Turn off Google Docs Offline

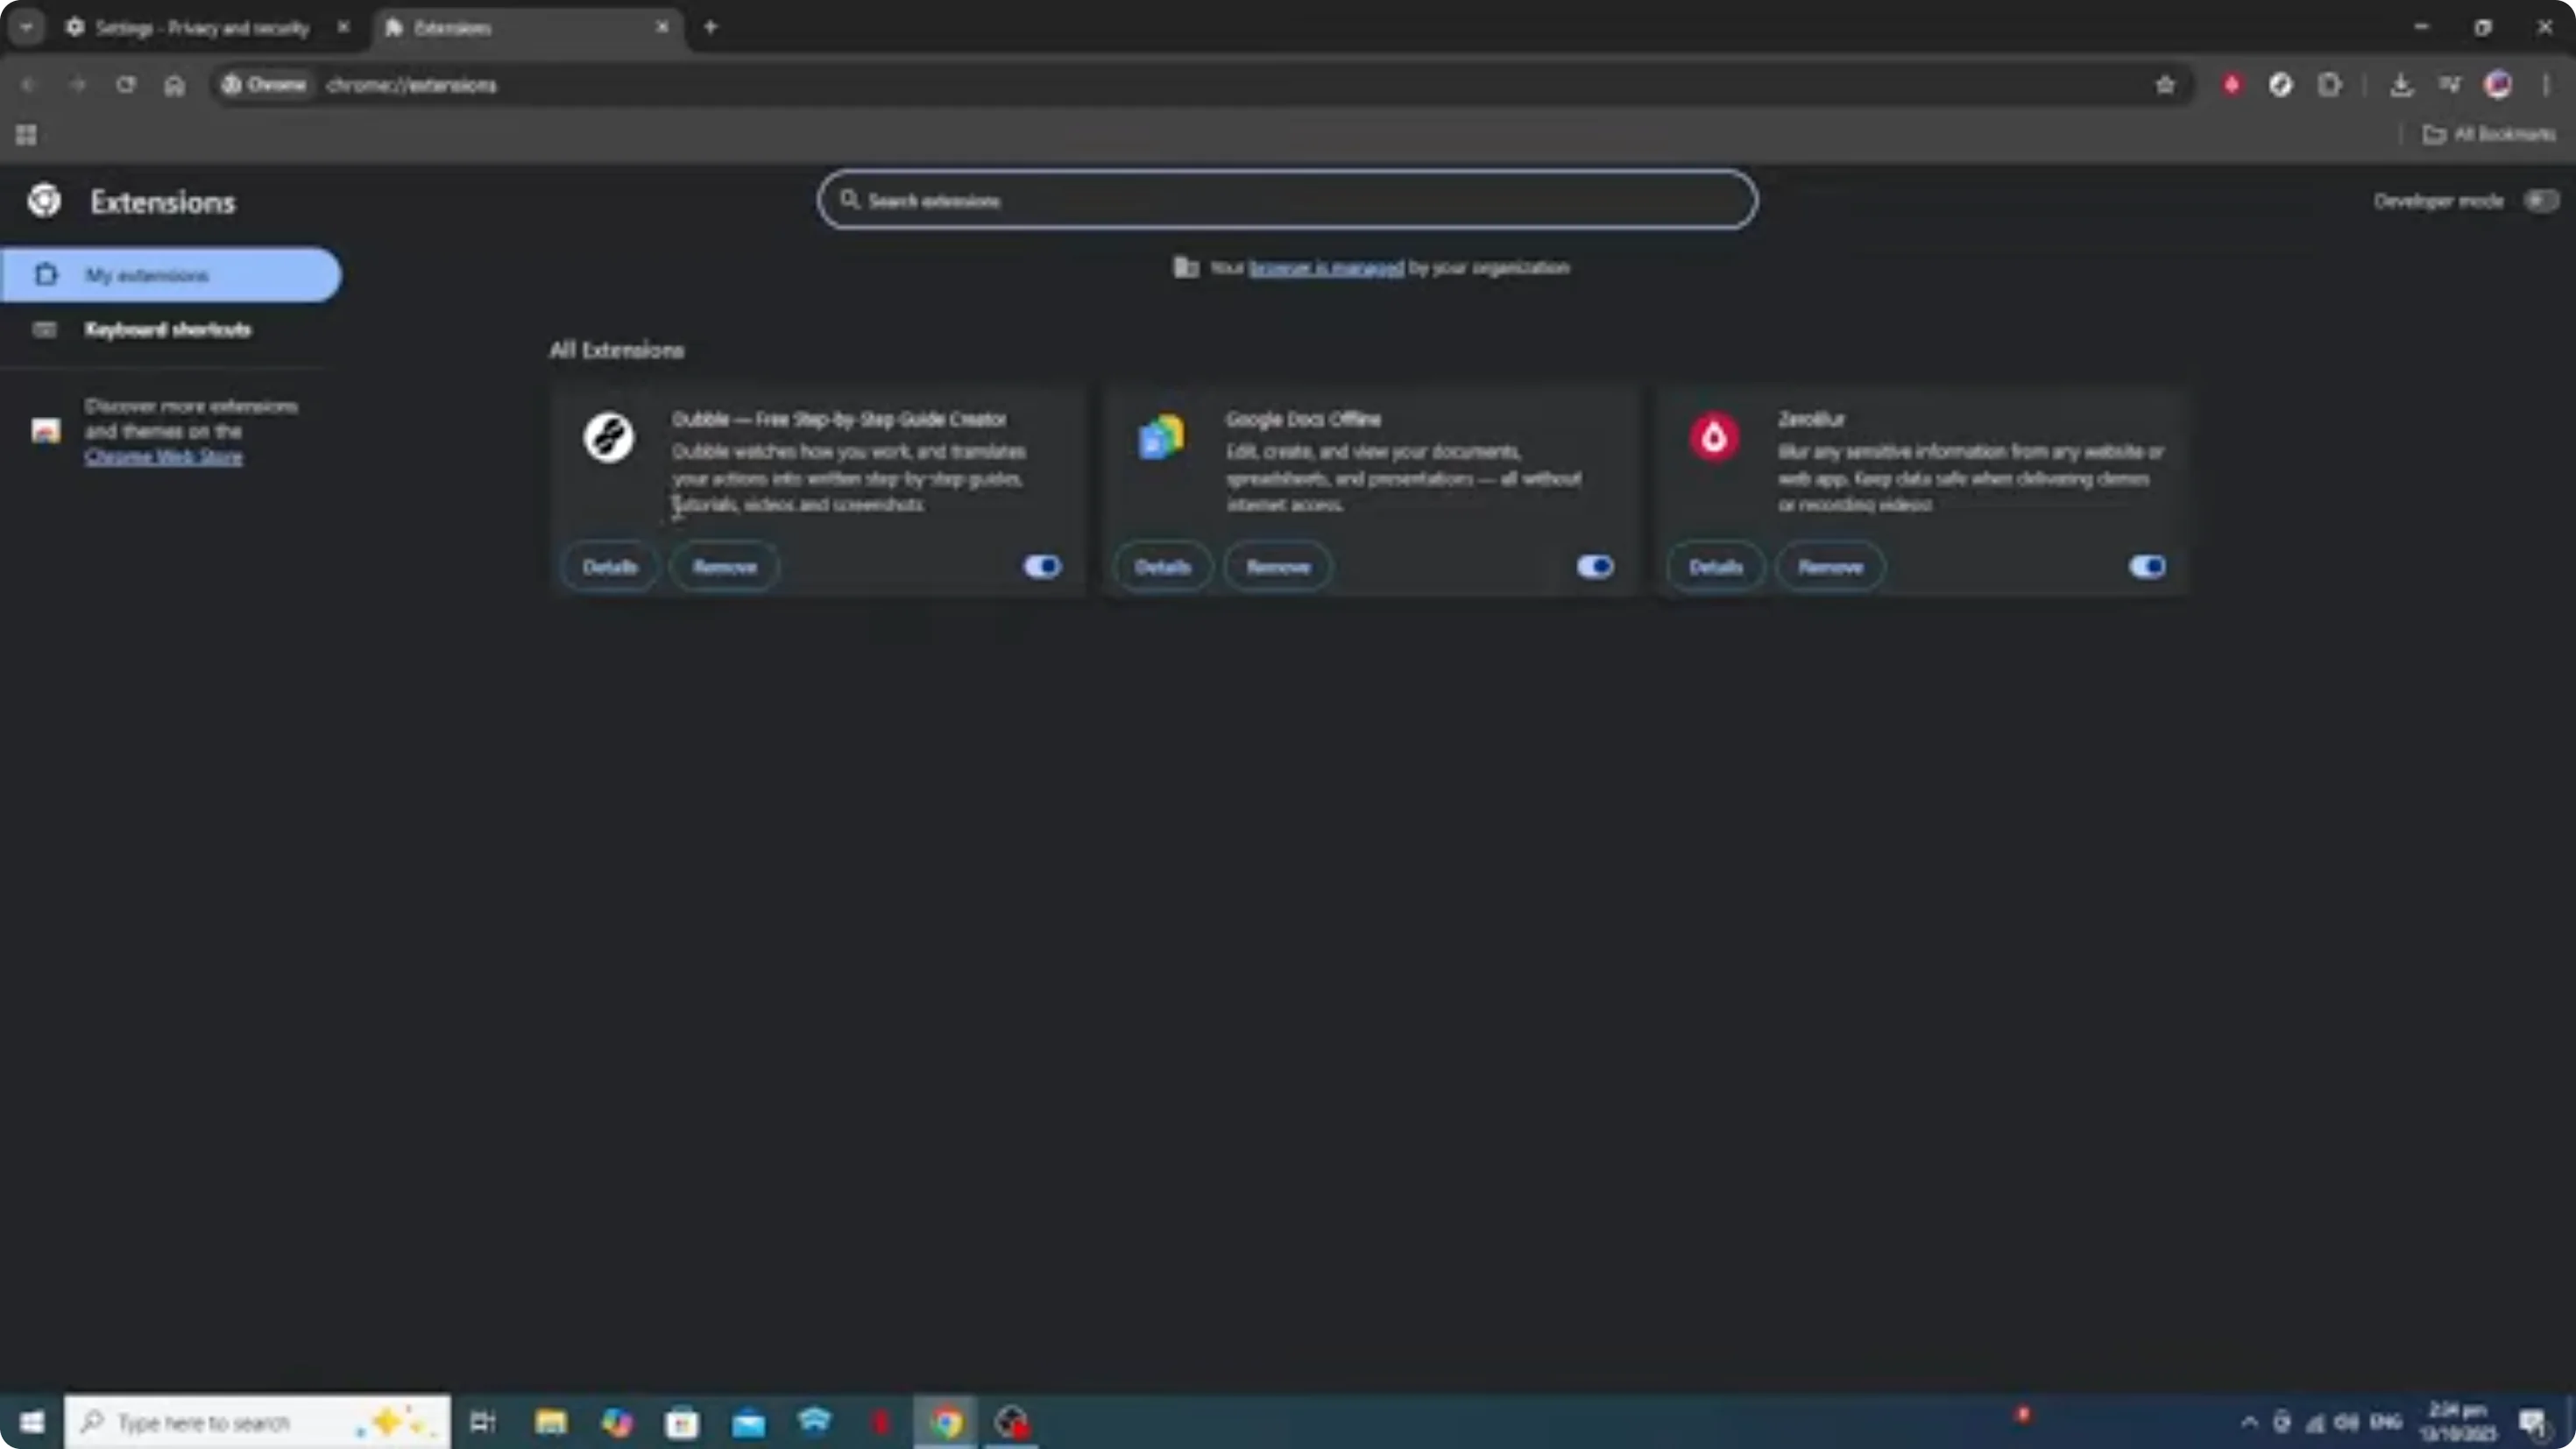(x=1593, y=566)
